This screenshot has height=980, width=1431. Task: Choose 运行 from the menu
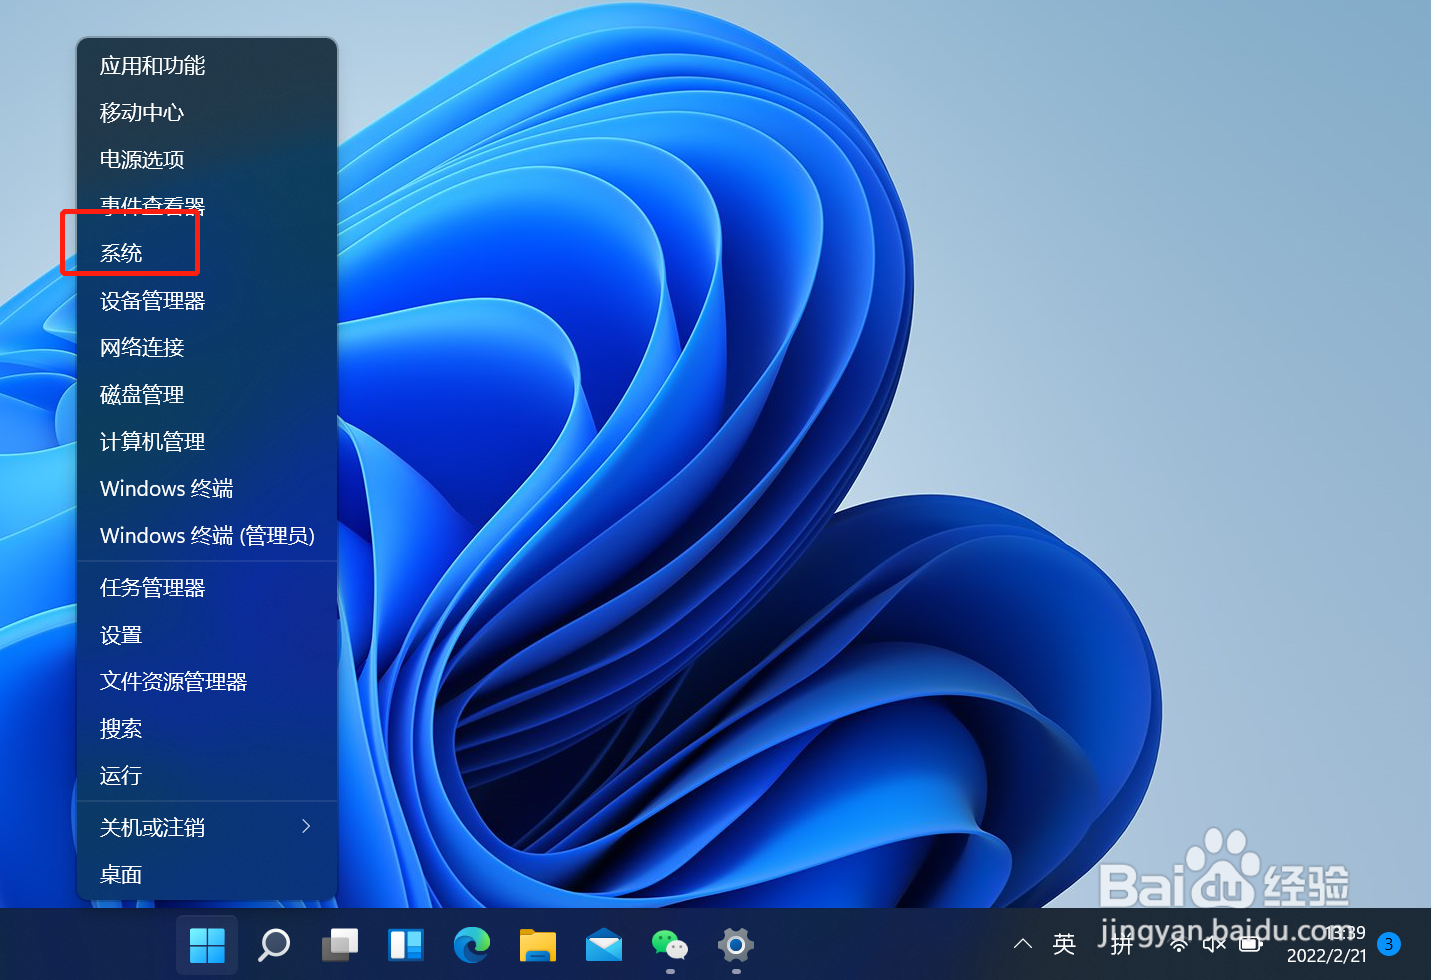point(120,776)
